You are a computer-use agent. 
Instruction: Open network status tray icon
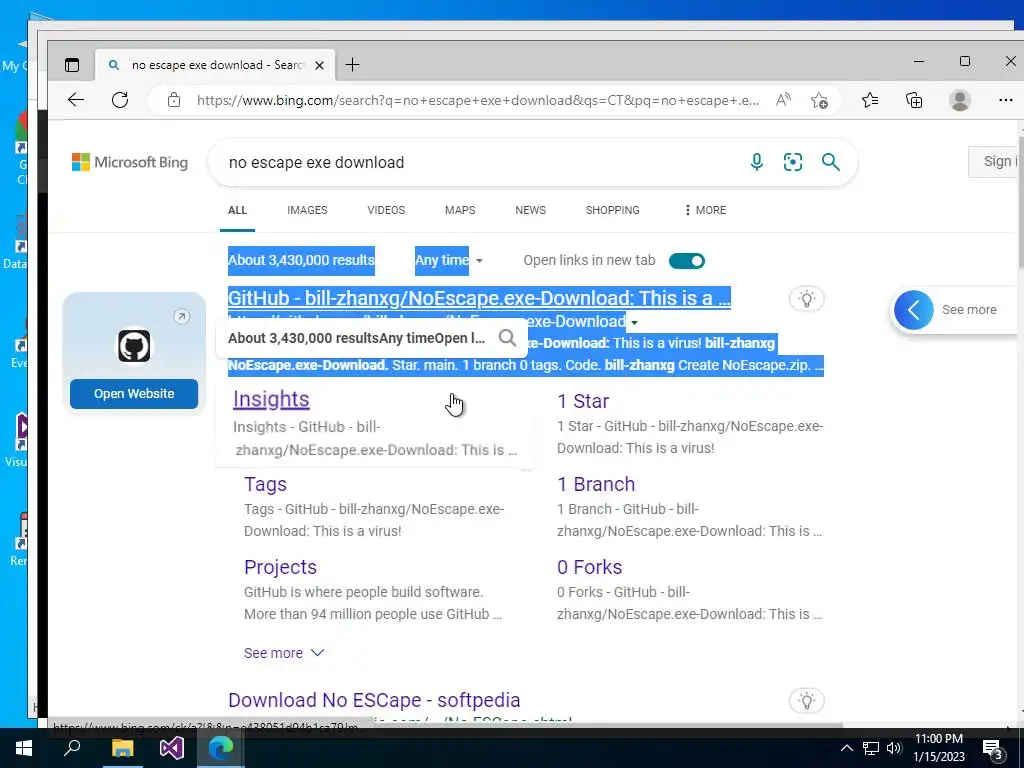click(871, 748)
